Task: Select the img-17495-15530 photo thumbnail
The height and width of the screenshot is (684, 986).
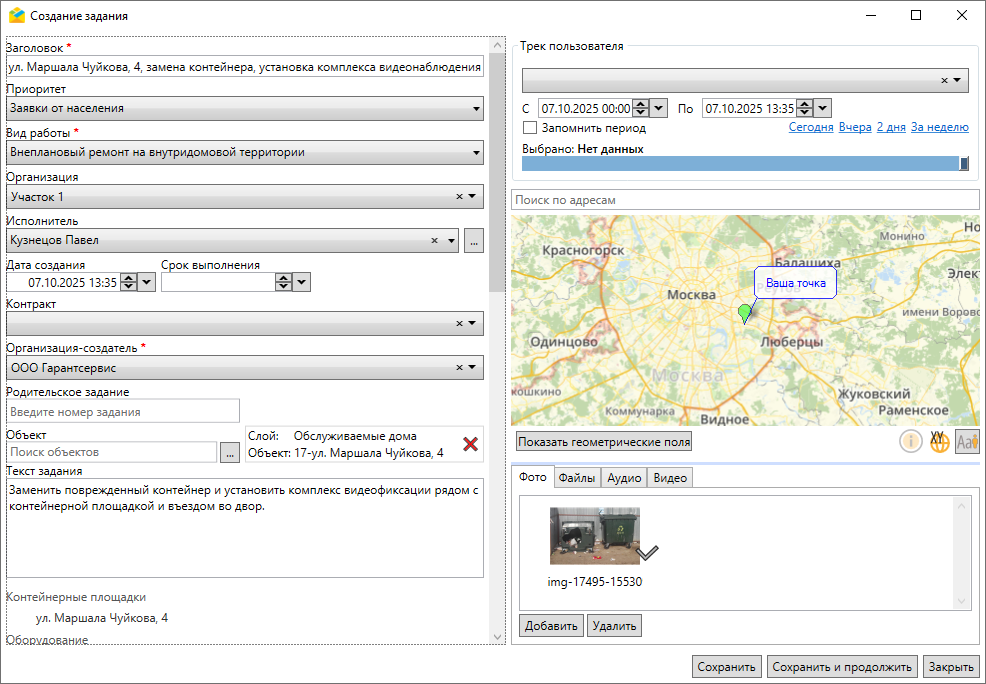Action: 594,537
